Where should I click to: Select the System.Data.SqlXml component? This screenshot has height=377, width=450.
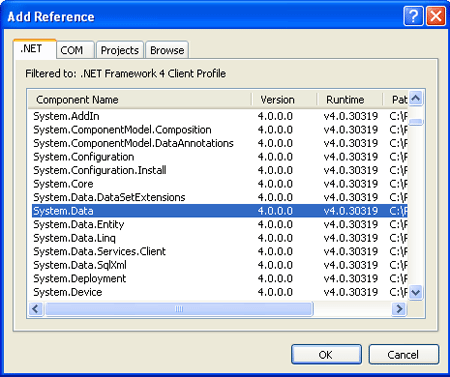point(220,265)
